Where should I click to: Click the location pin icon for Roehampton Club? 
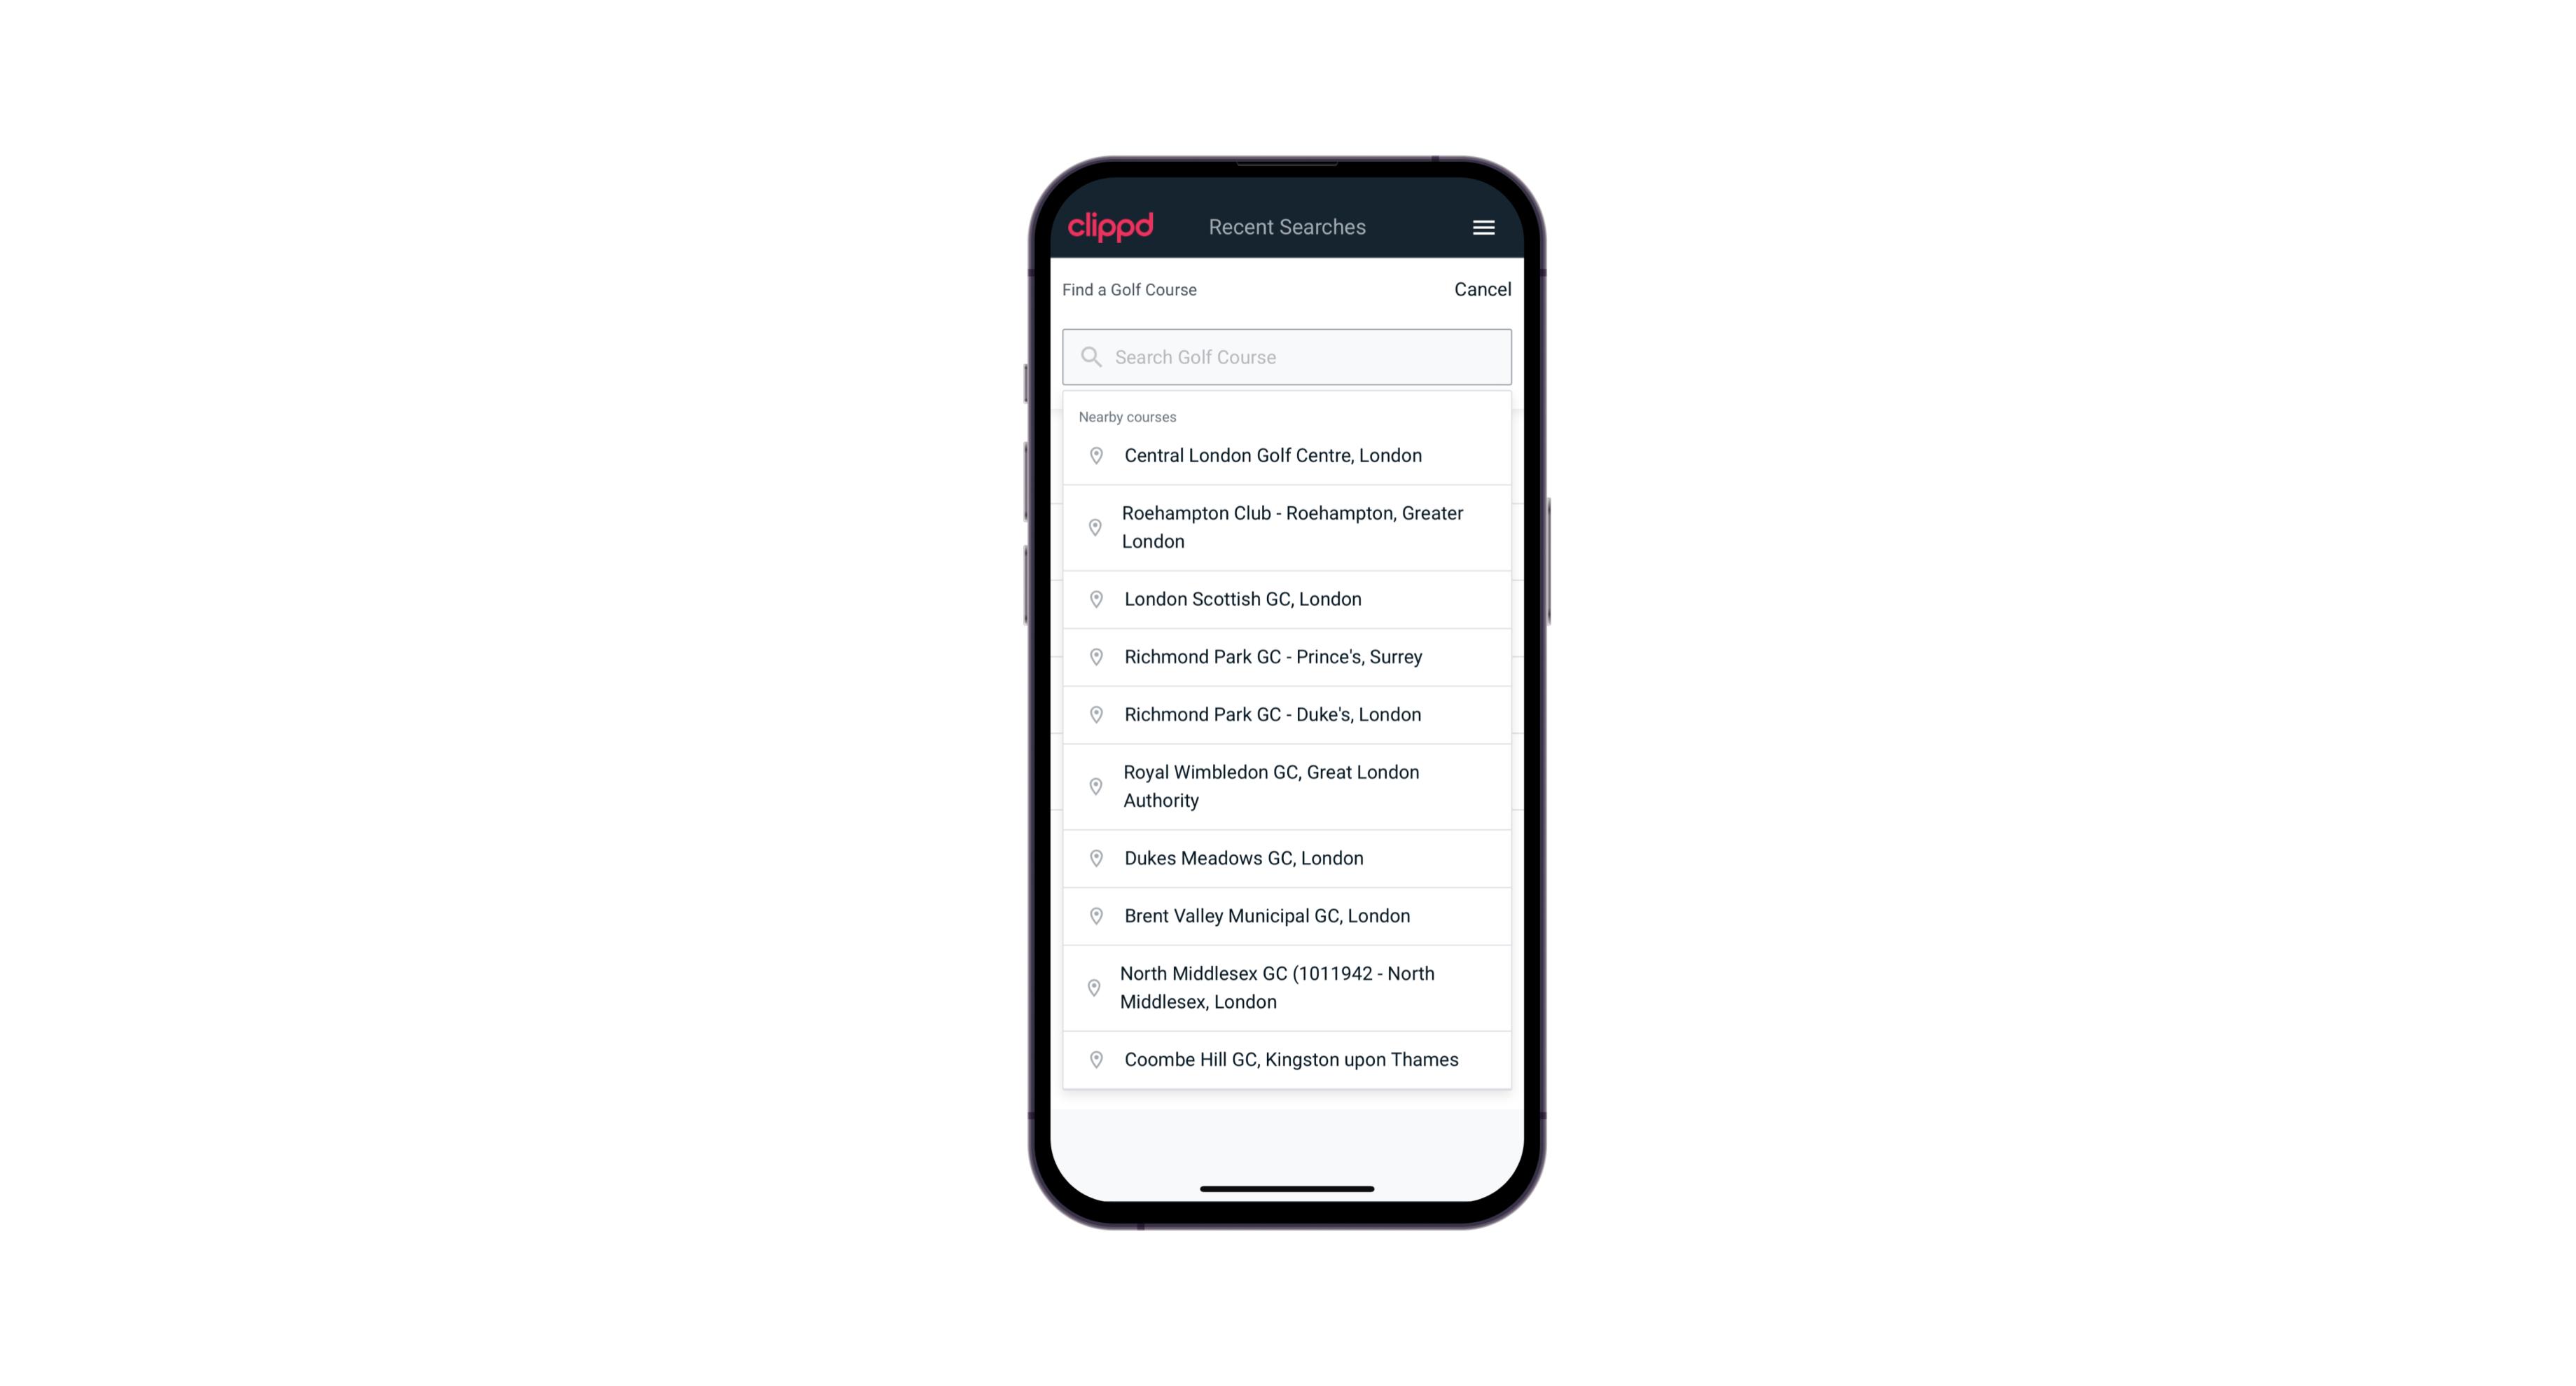pyautogui.click(x=1093, y=527)
